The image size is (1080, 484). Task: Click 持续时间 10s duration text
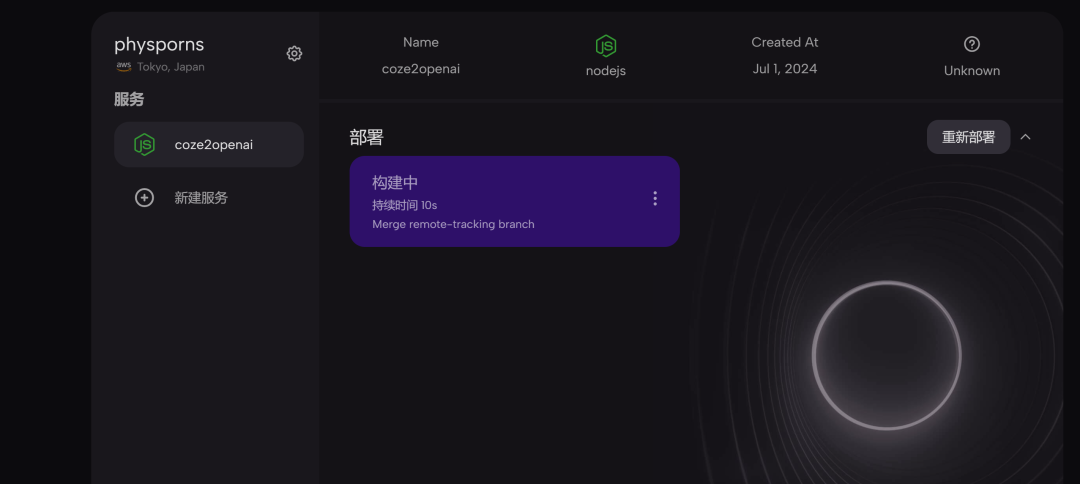coord(404,205)
